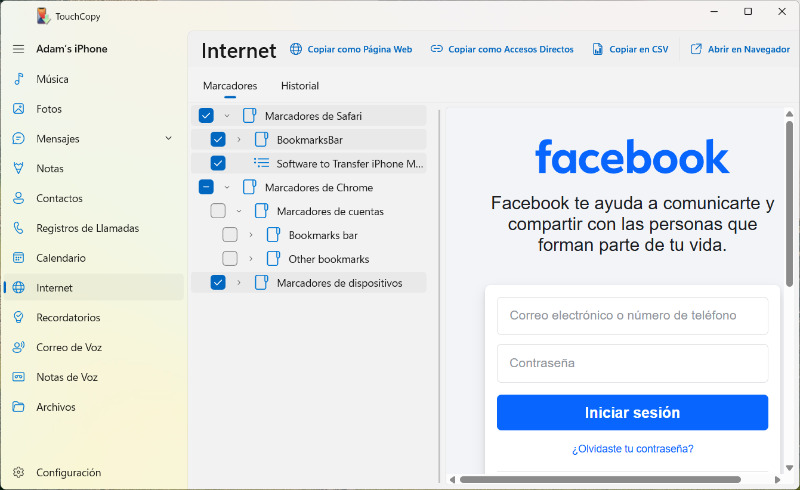Click the horizontal scrollbar thumb in preview

(600, 479)
